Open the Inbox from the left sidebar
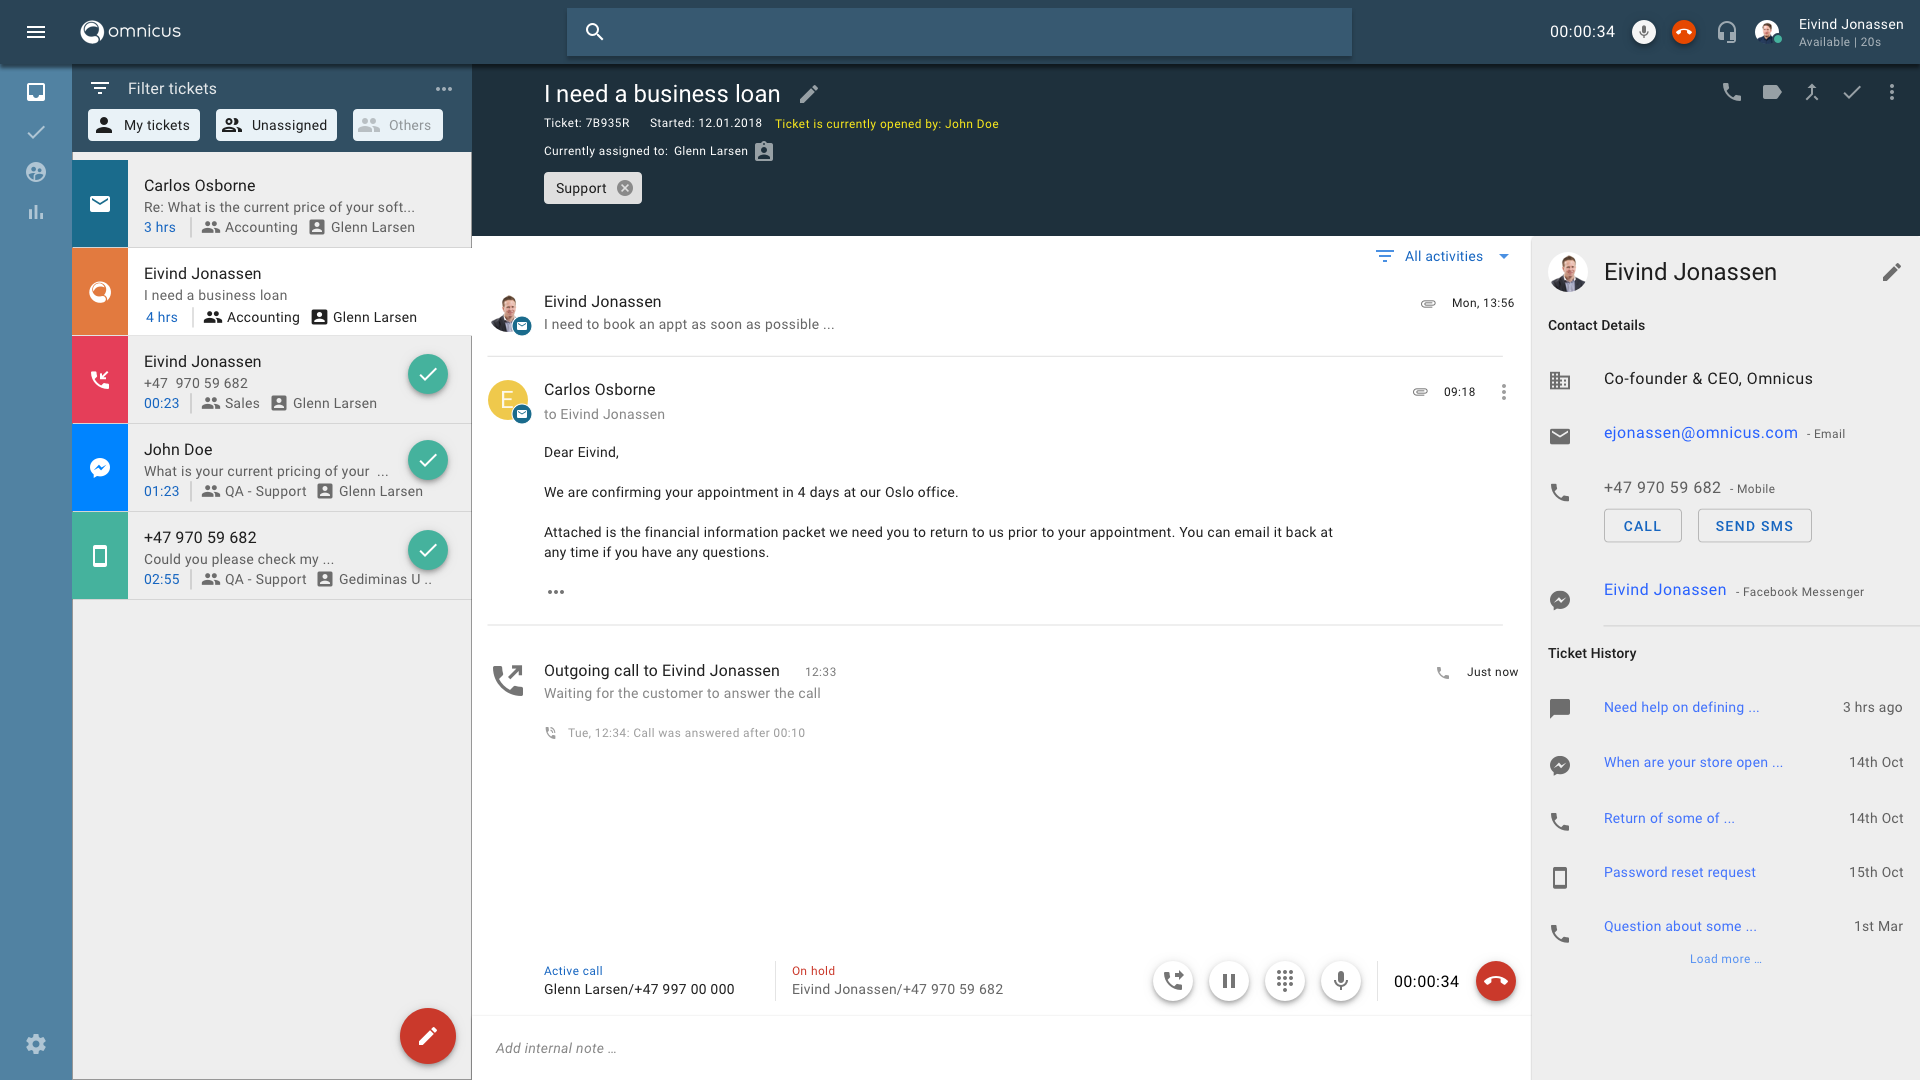The width and height of the screenshot is (1920, 1080). [36, 92]
